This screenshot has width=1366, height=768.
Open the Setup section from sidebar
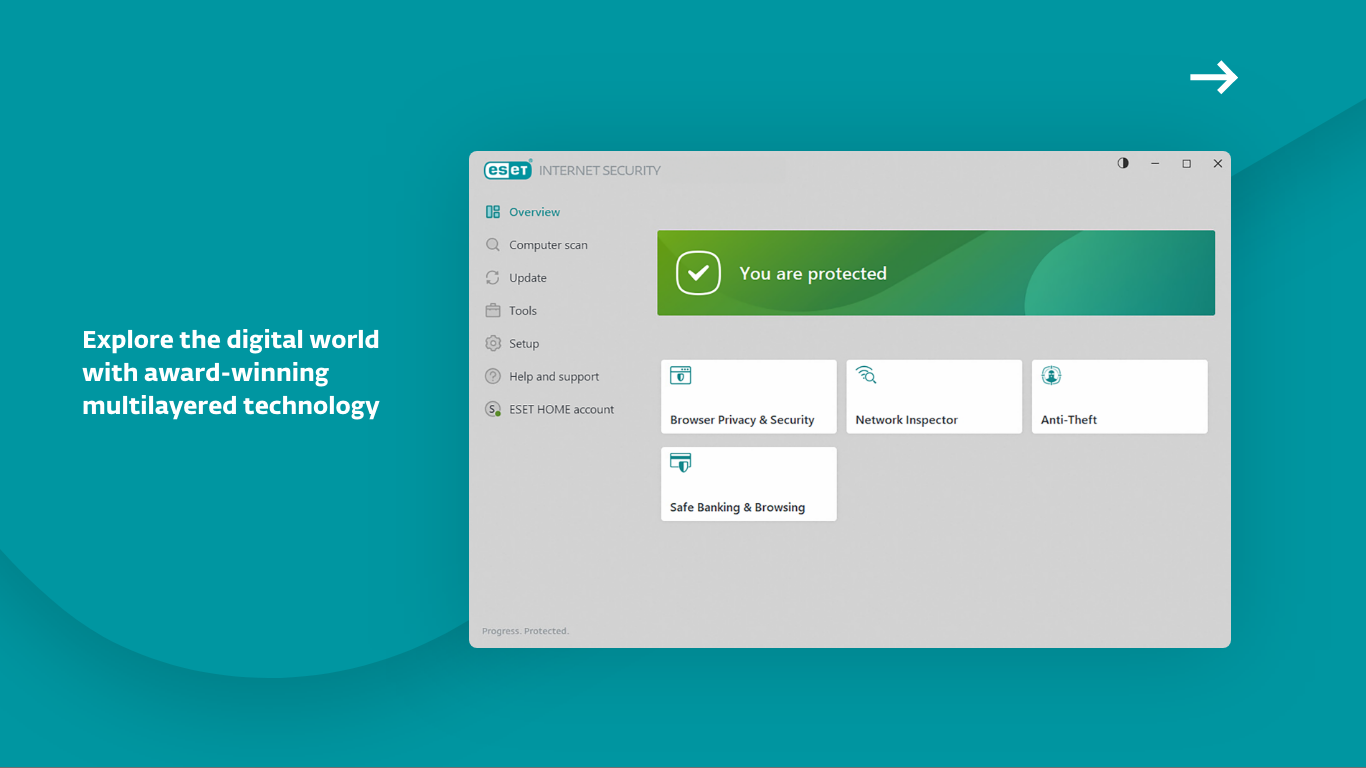tap(524, 343)
